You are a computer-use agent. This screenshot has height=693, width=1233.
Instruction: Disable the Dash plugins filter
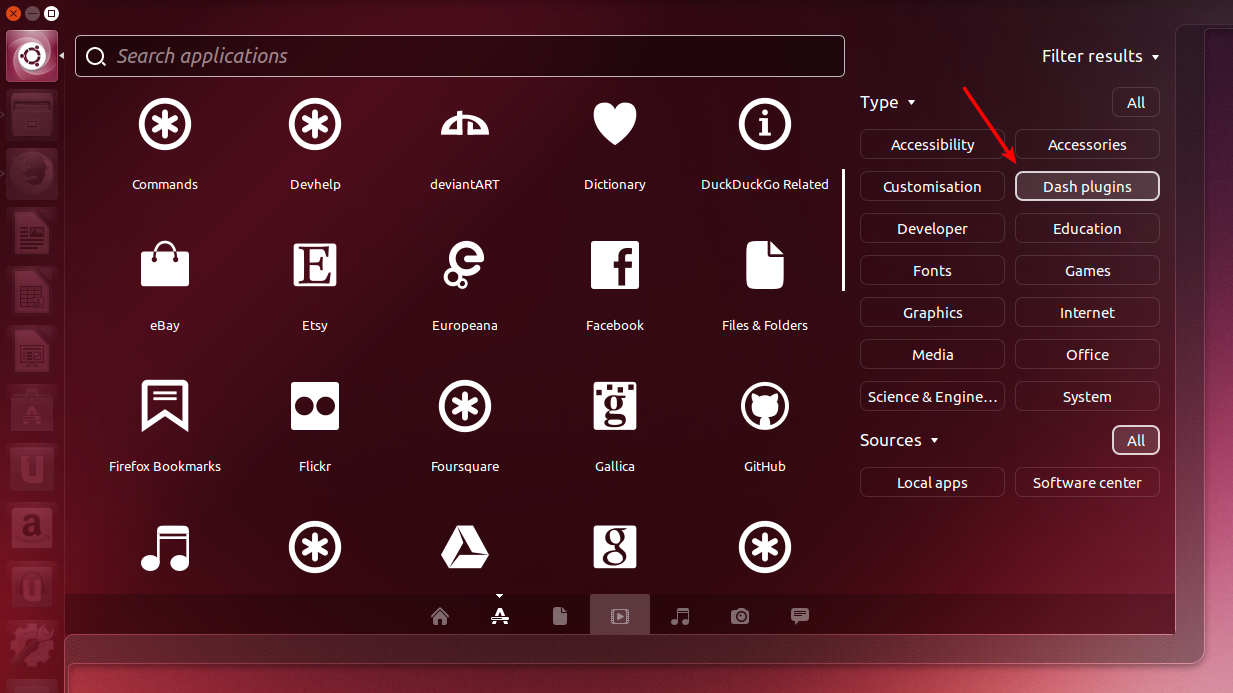pos(1087,186)
